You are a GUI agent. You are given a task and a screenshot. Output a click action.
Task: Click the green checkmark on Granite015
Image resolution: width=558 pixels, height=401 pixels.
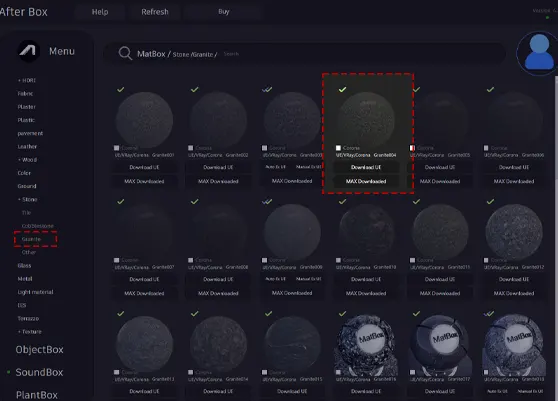coord(269,313)
